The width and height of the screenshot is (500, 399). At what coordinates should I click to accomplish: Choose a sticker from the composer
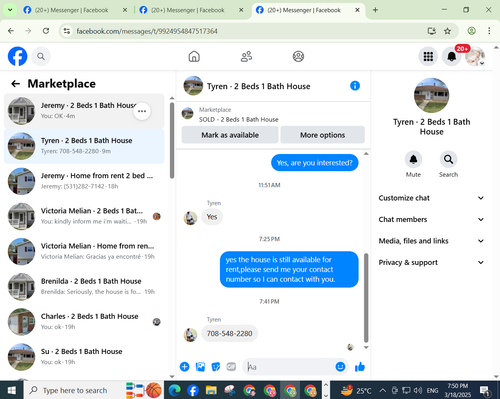pyautogui.click(x=216, y=367)
